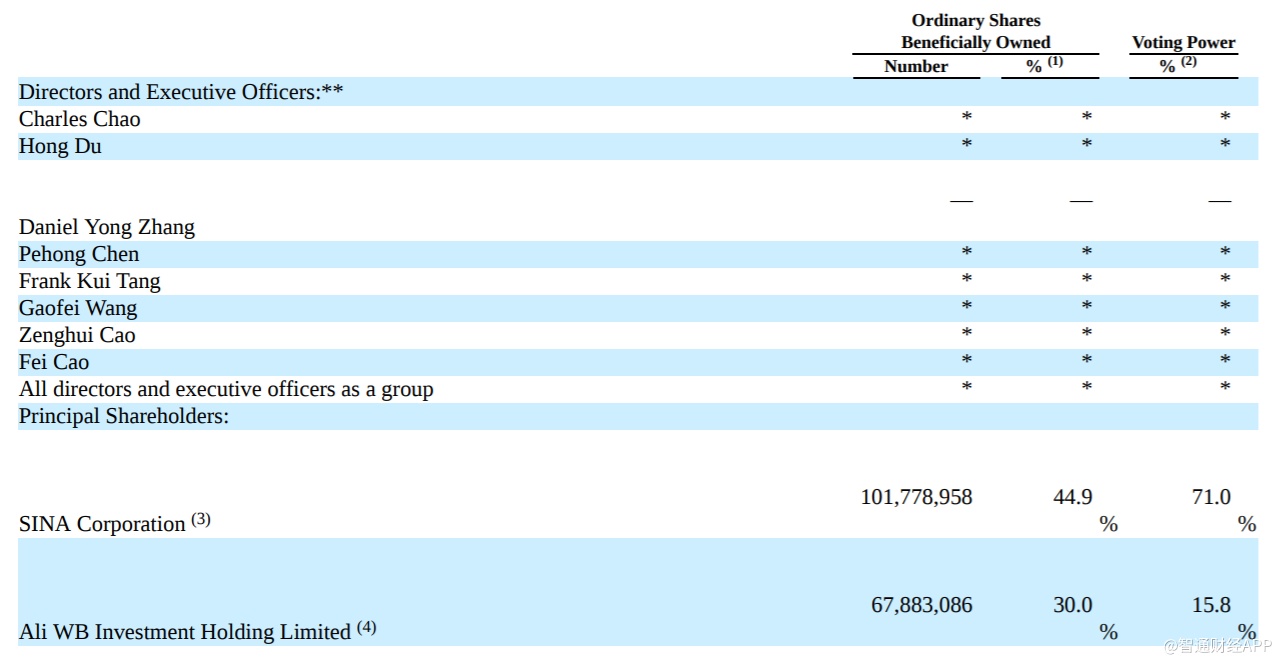
Task: Select the share count 67,883,086
Action: tap(922, 605)
